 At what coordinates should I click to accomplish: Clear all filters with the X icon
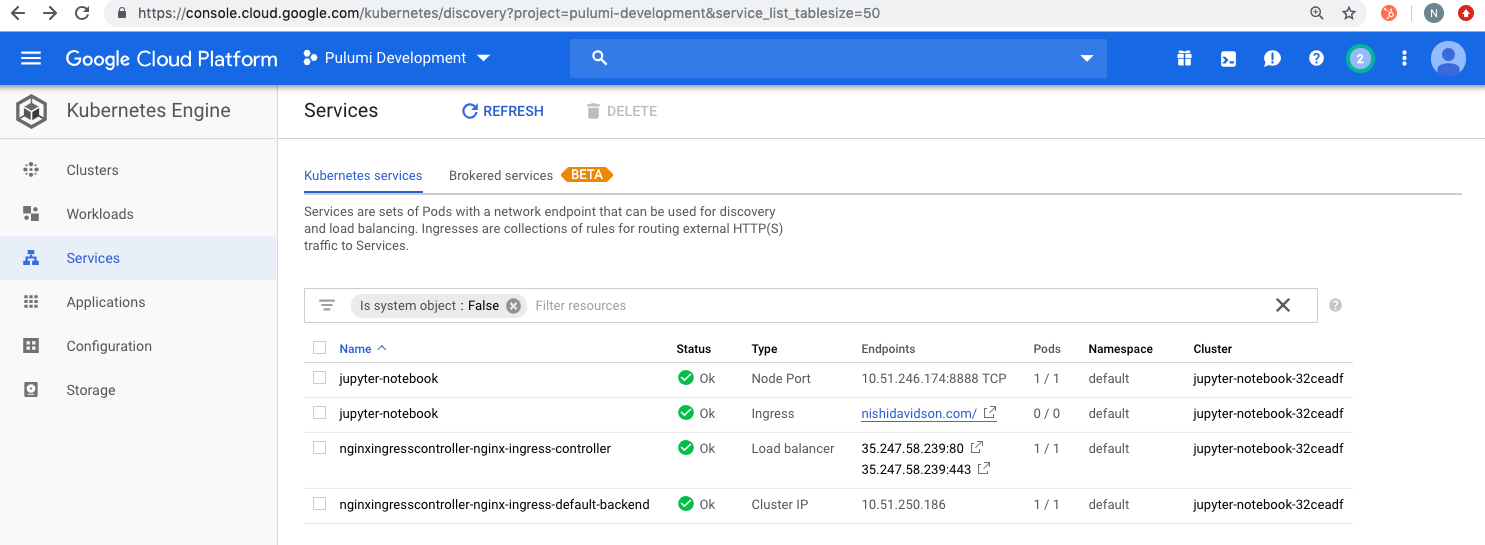click(1283, 305)
